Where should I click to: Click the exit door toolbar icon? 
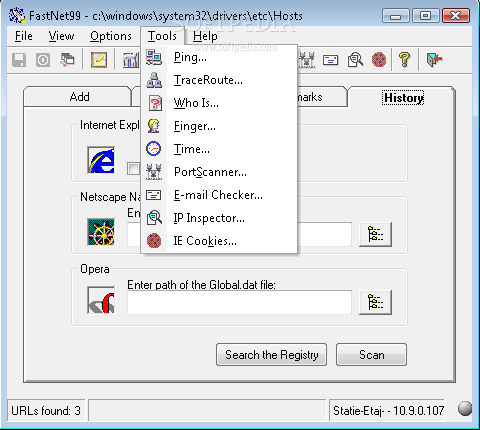click(x=434, y=60)
